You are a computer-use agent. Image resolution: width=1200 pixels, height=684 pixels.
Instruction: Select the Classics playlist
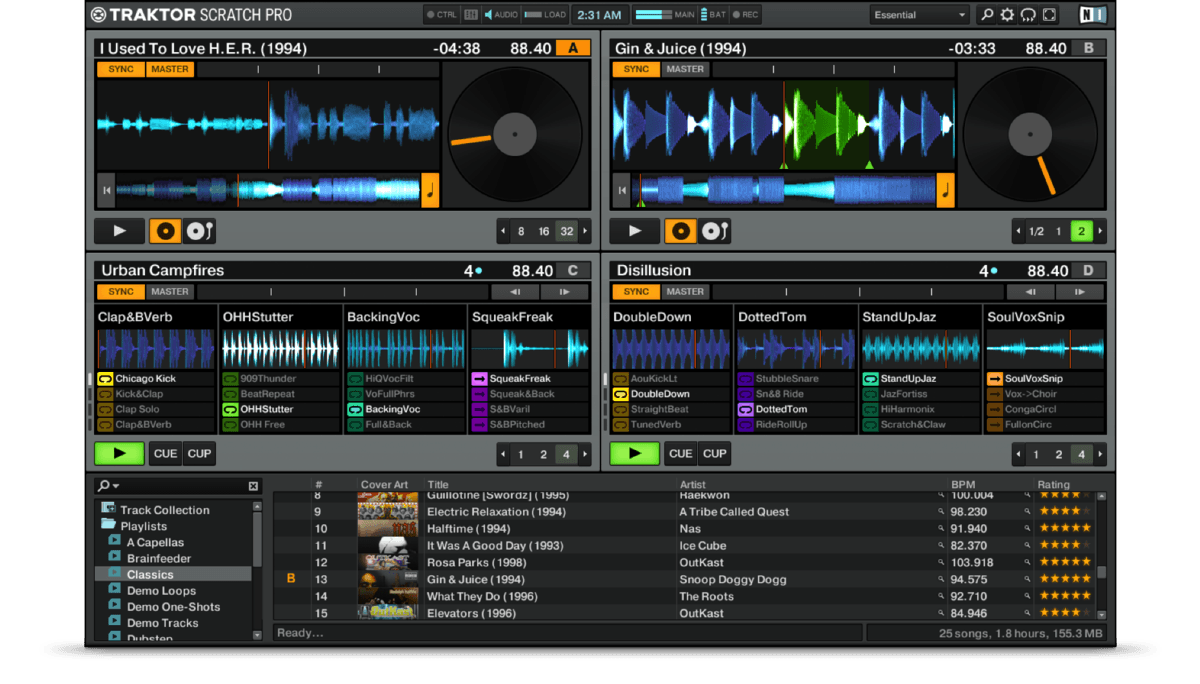(x=174, y=575)
